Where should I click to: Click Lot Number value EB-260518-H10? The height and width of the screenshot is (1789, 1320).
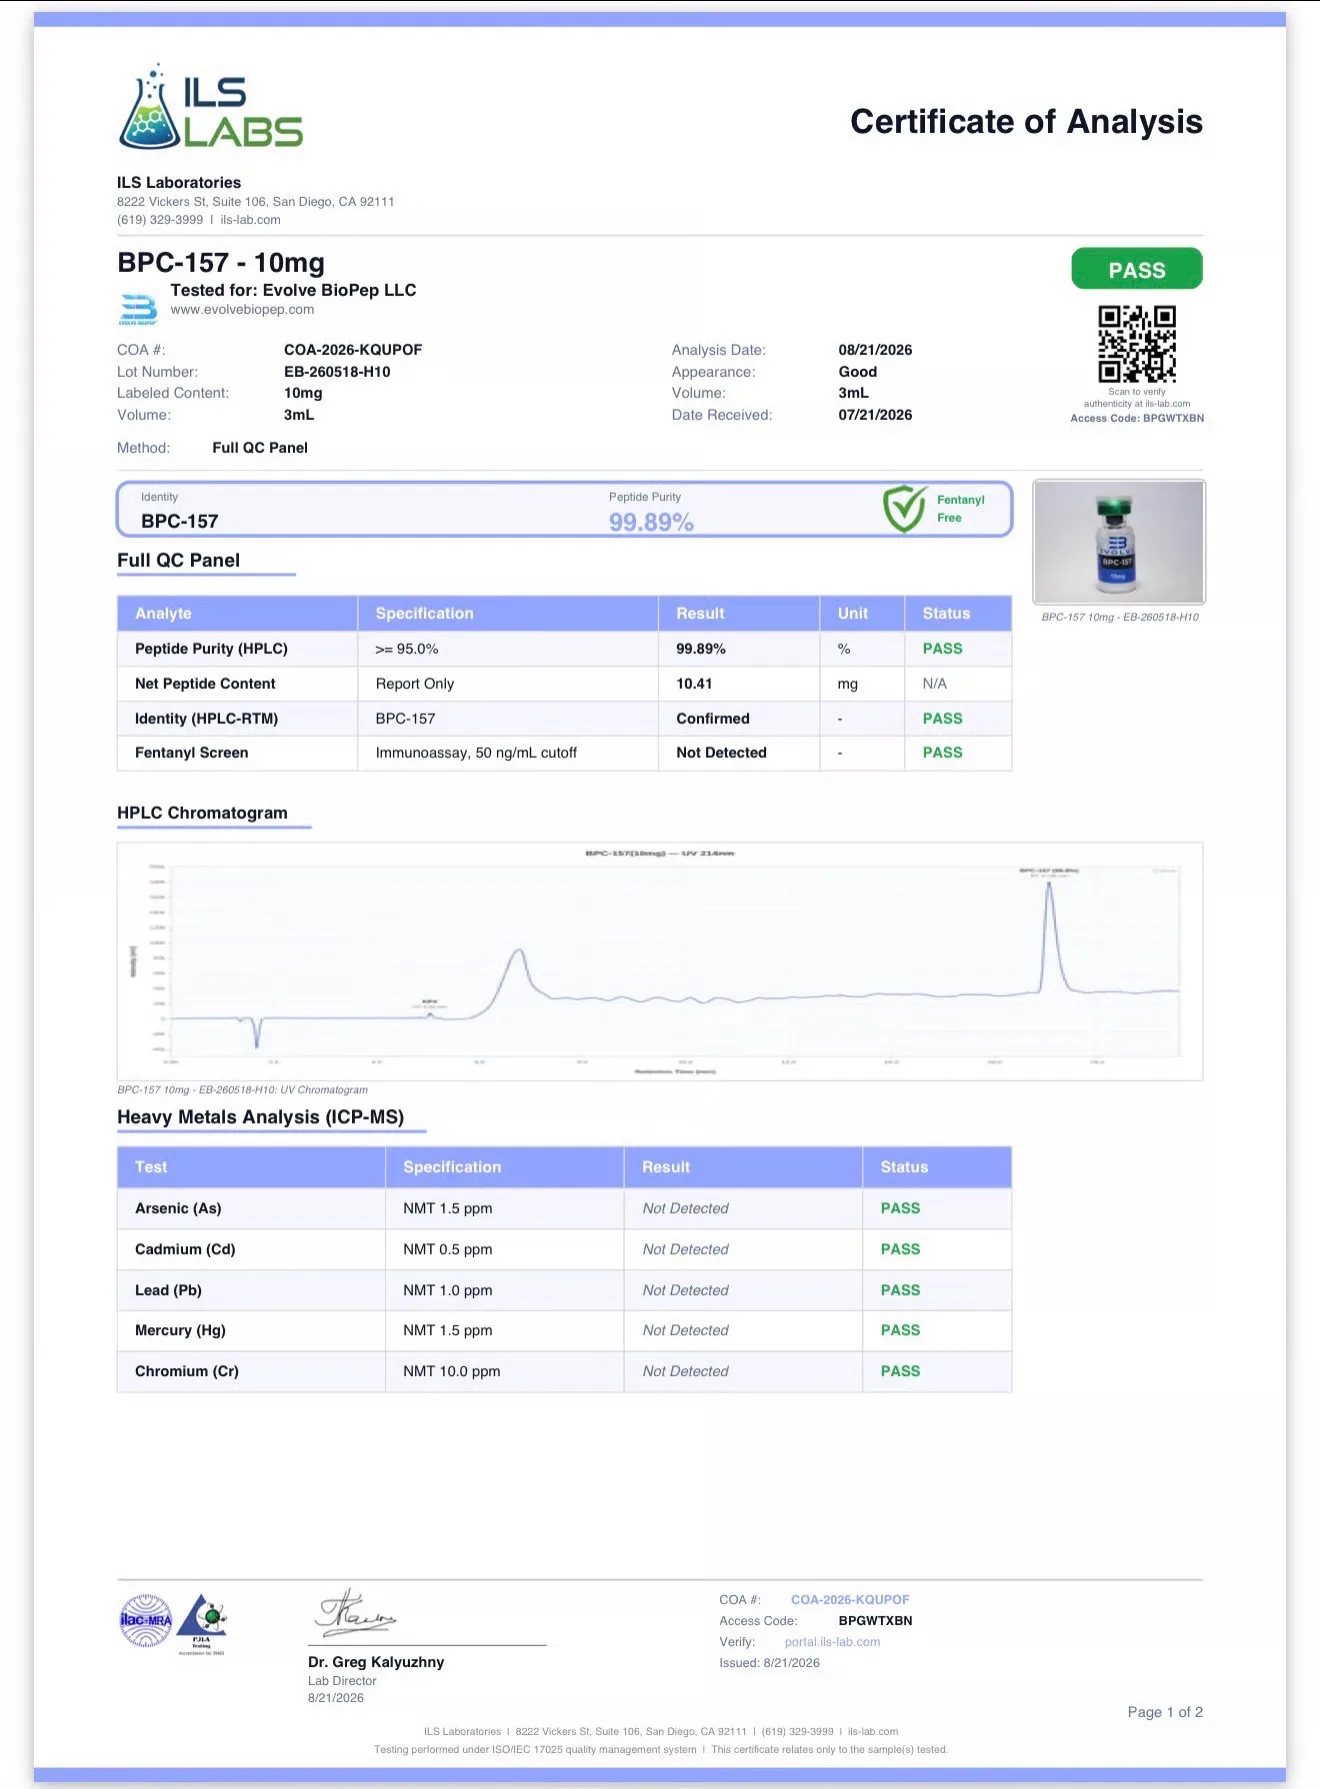click(337, 372)
